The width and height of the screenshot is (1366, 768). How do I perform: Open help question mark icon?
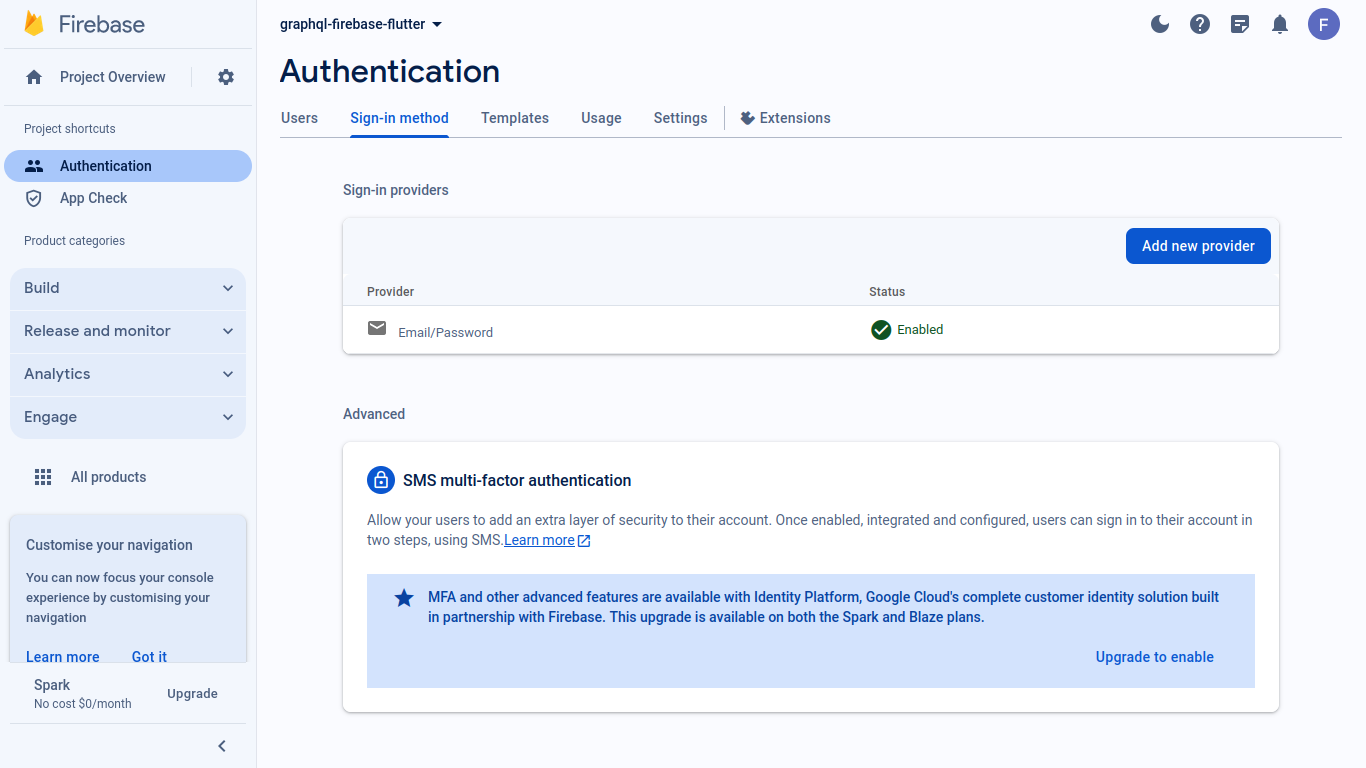pyautogui.click(x=1200, y=24)
